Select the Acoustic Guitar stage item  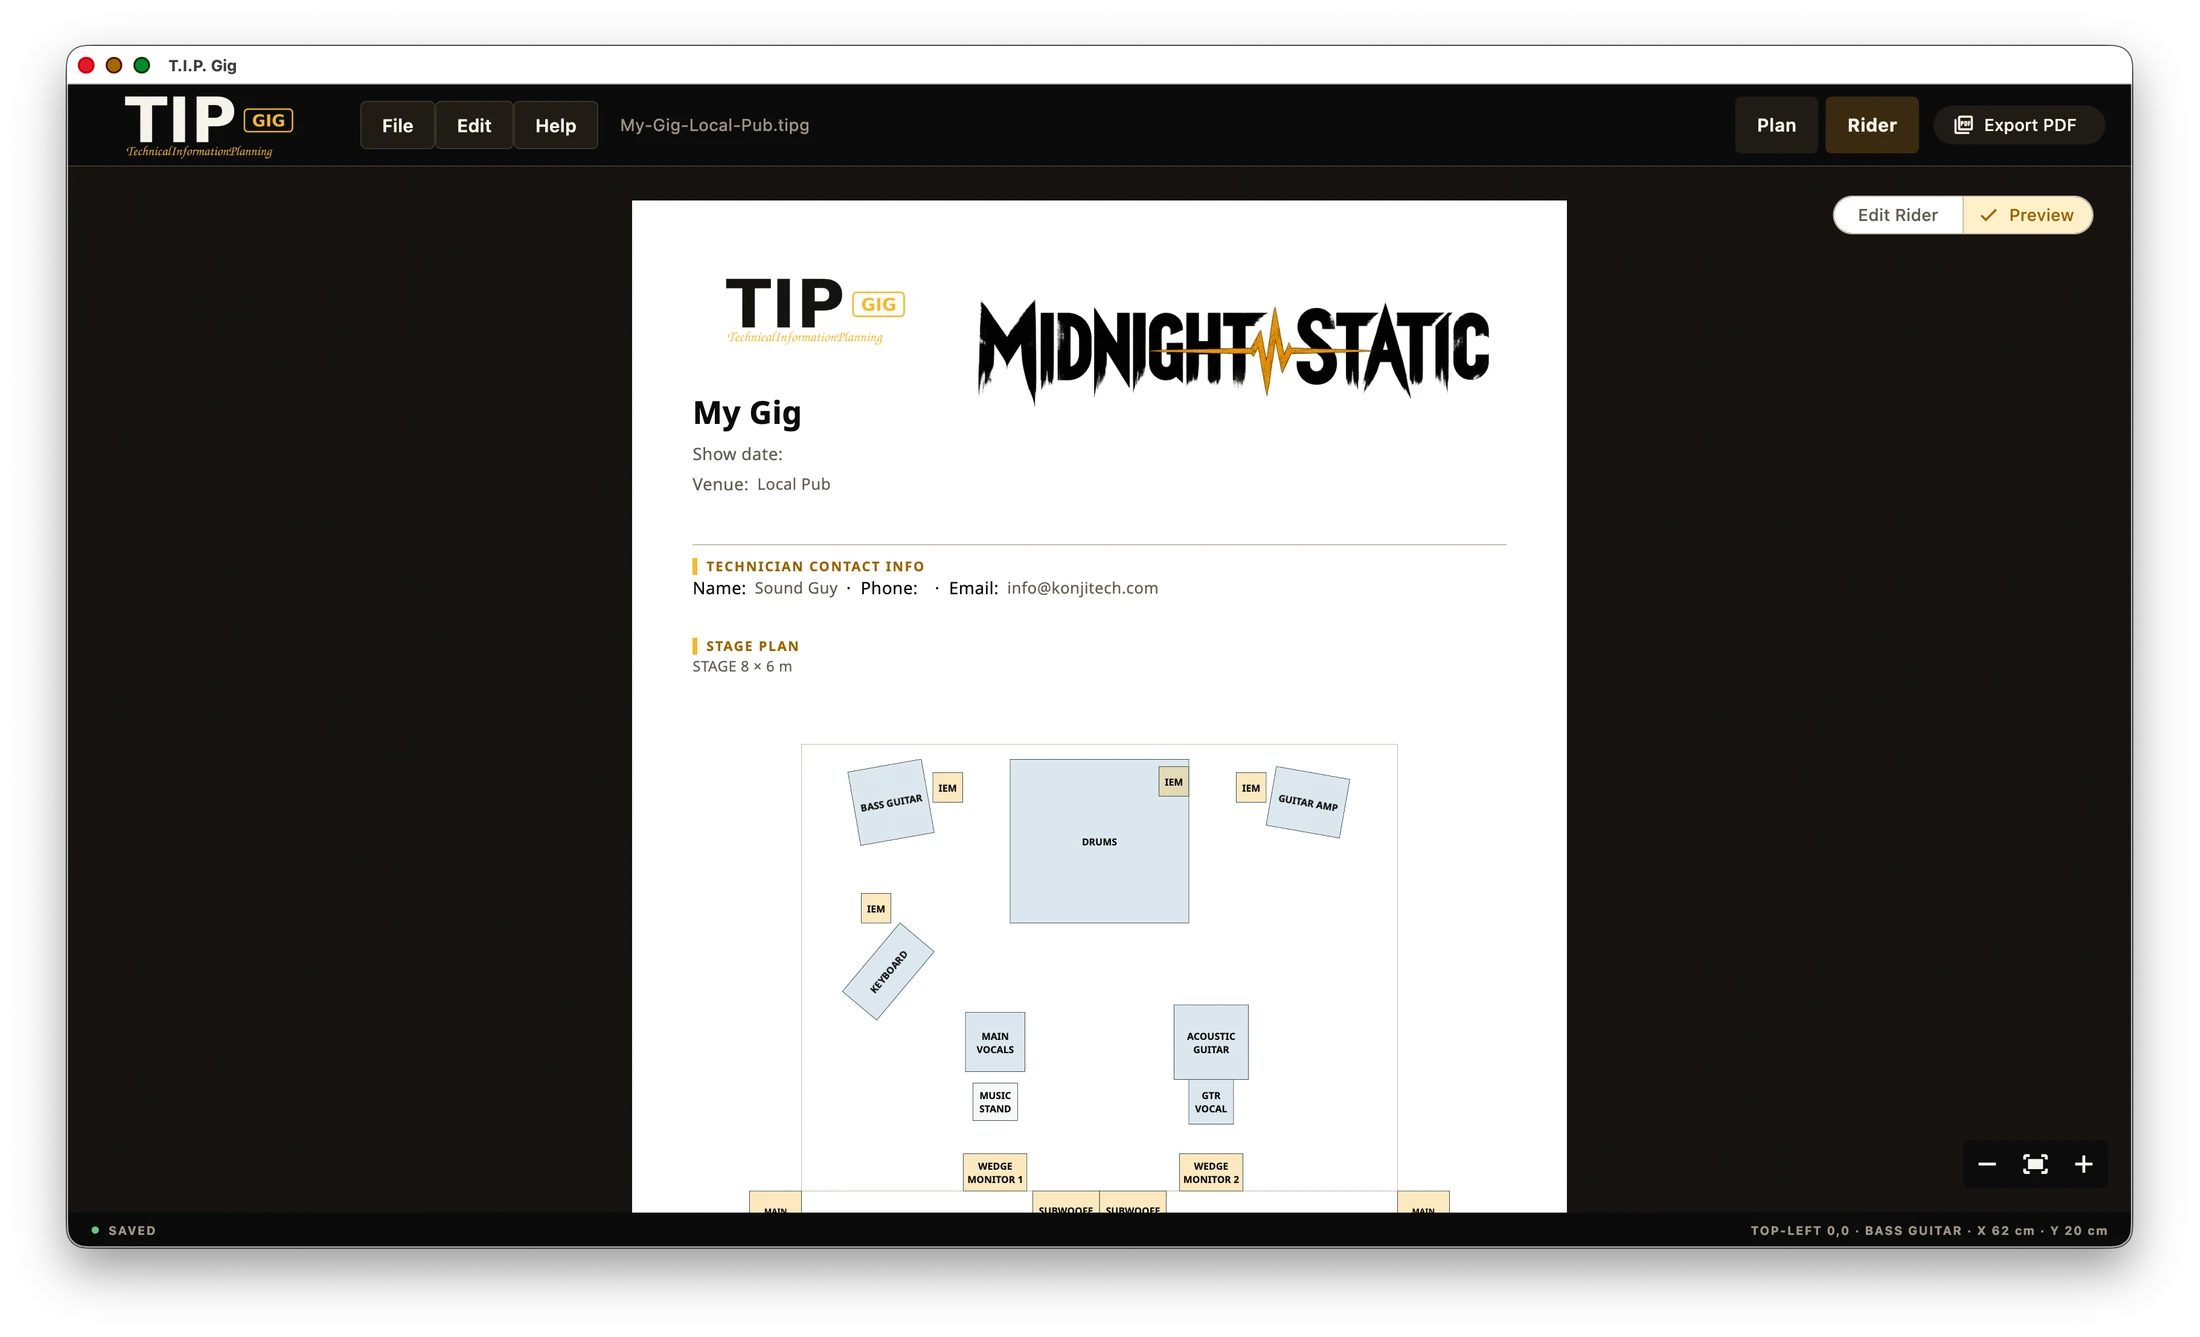(x=1211, y=1042)
